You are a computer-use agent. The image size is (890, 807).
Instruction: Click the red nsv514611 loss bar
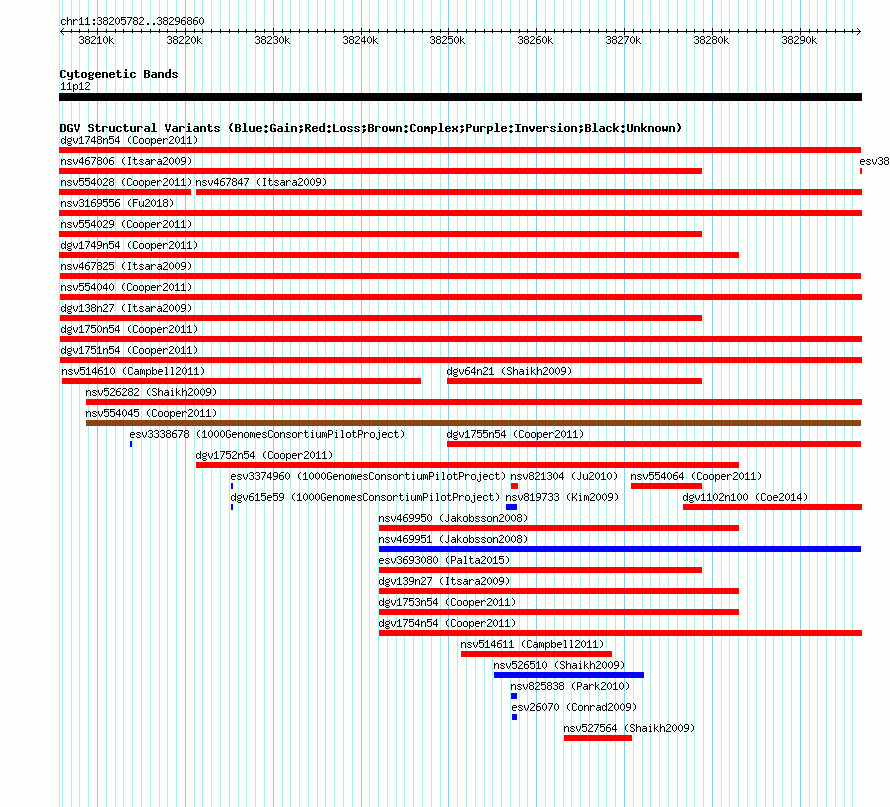click(536, 654)
